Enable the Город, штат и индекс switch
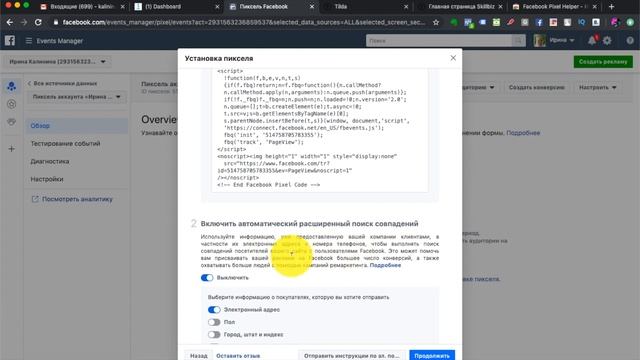This screenshot has width=640, height=360. 214,335
